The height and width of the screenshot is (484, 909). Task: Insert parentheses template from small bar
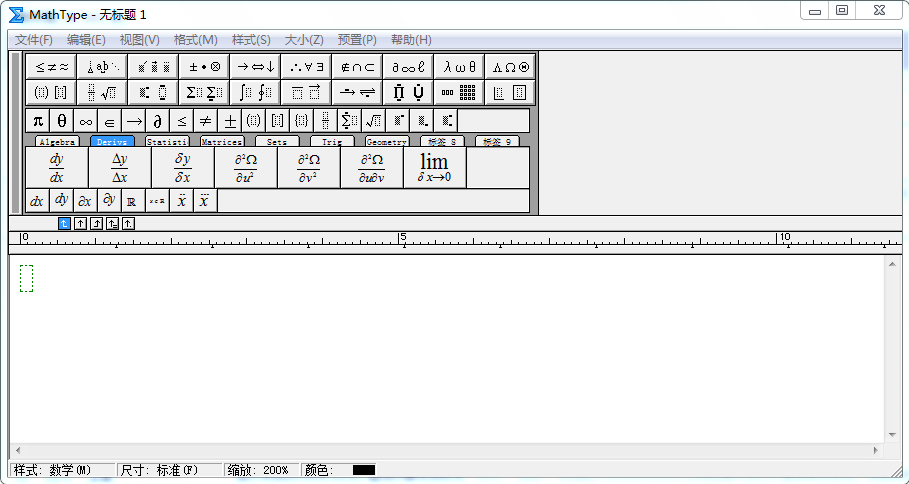pos(253,121)
